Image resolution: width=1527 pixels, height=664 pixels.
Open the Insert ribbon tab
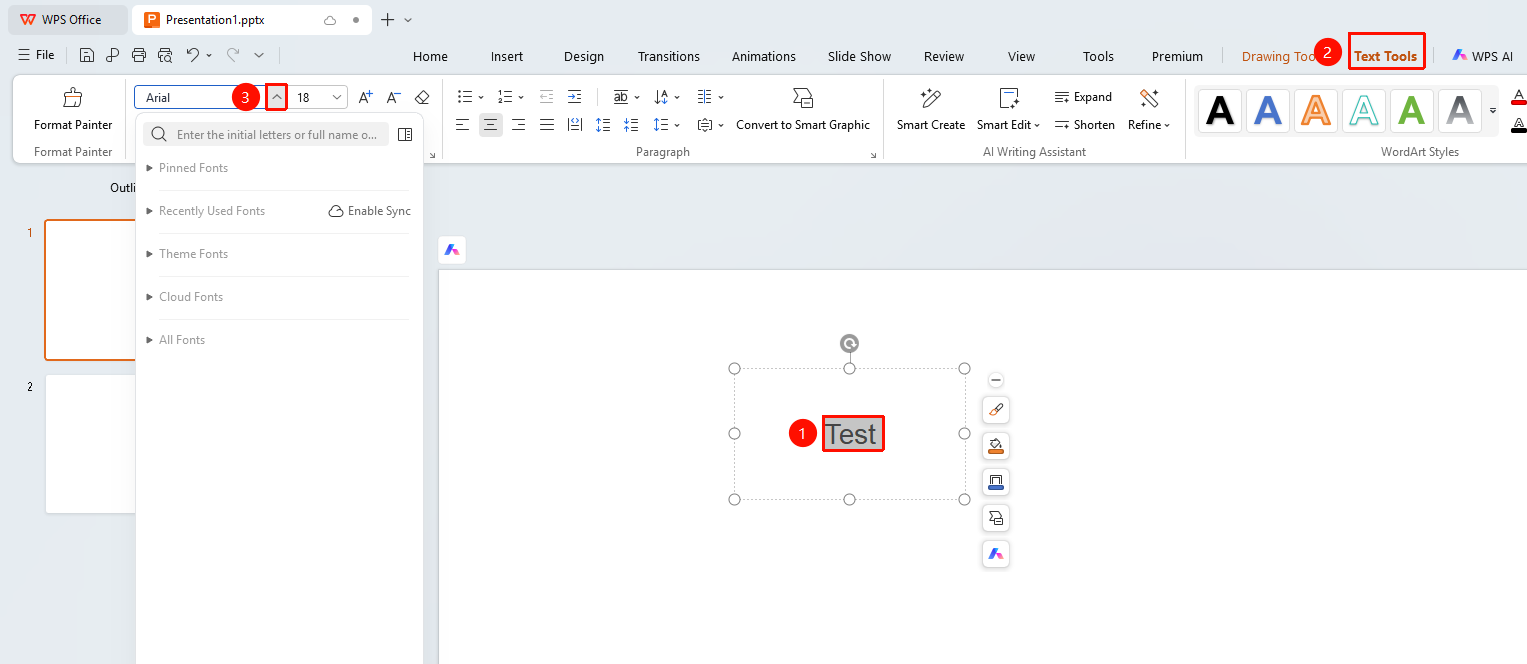click(x=507, y=56)
